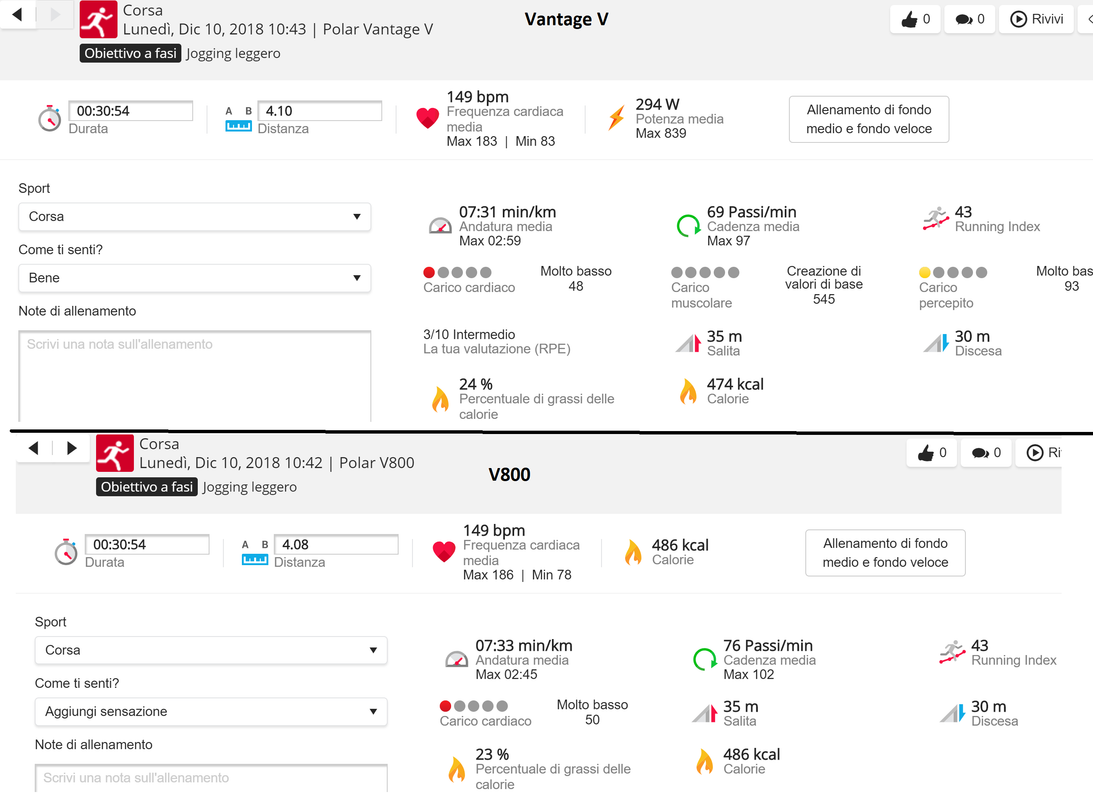Open the V800 Sport dropdown Corsa

pyautogui.click(x=211, y=650)
